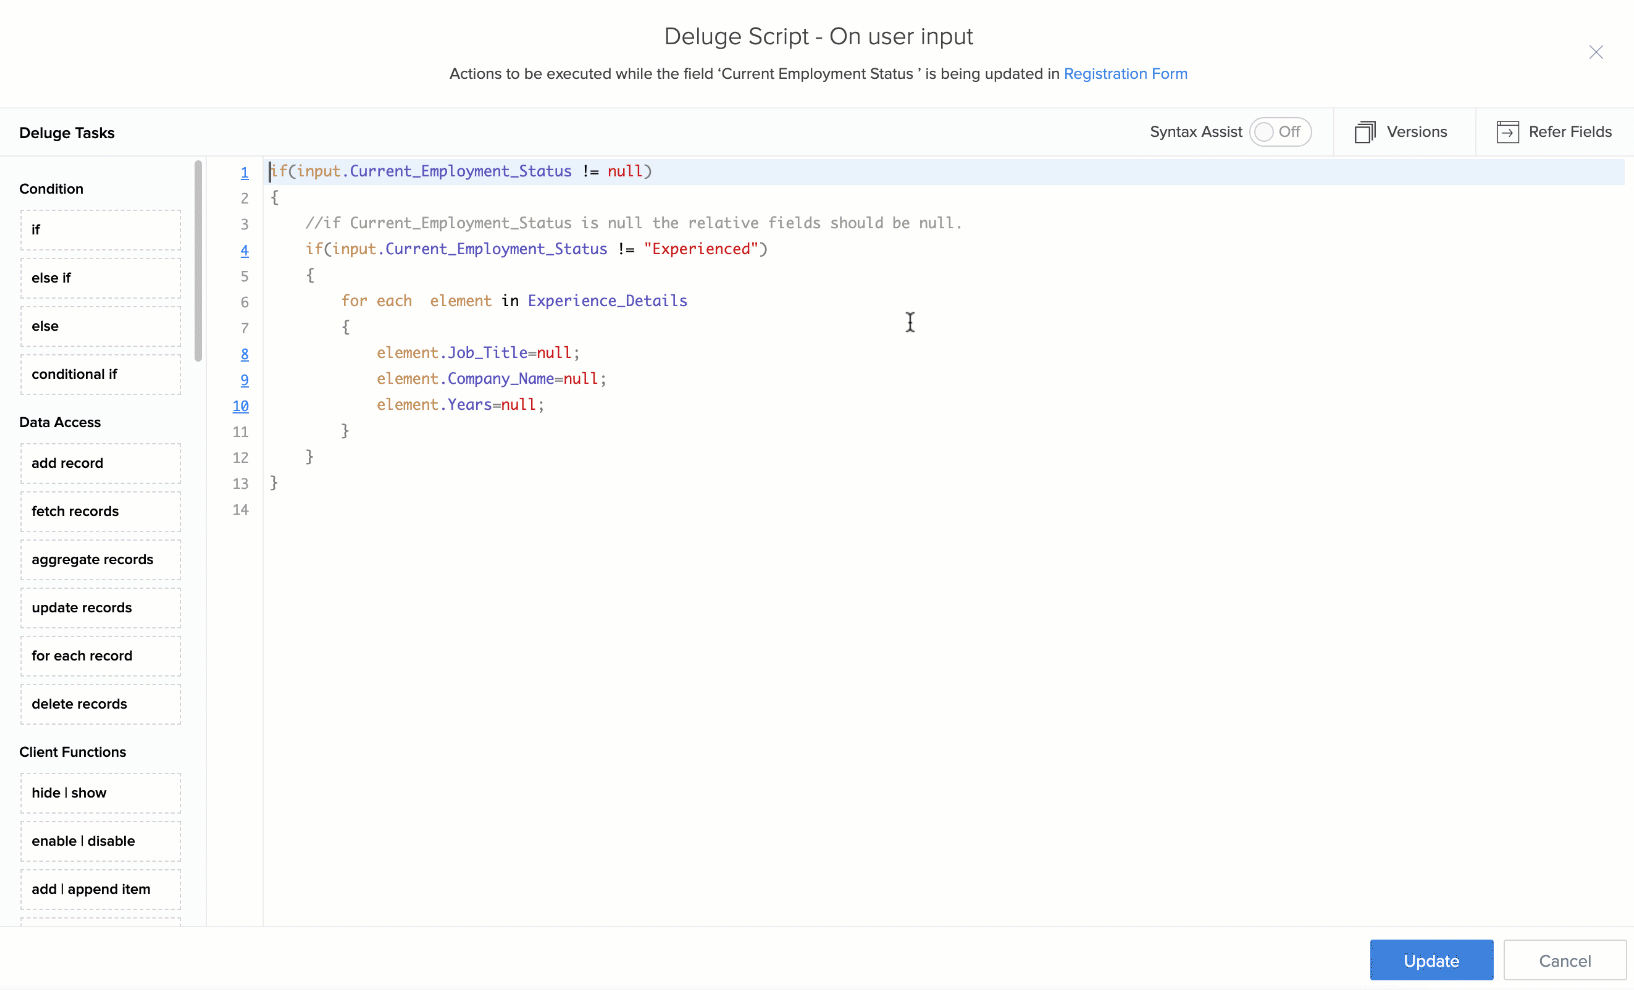Open the Registration Form link
Image resolution: width=1634 pixels, height=990 pixels.
point(1125,74)
